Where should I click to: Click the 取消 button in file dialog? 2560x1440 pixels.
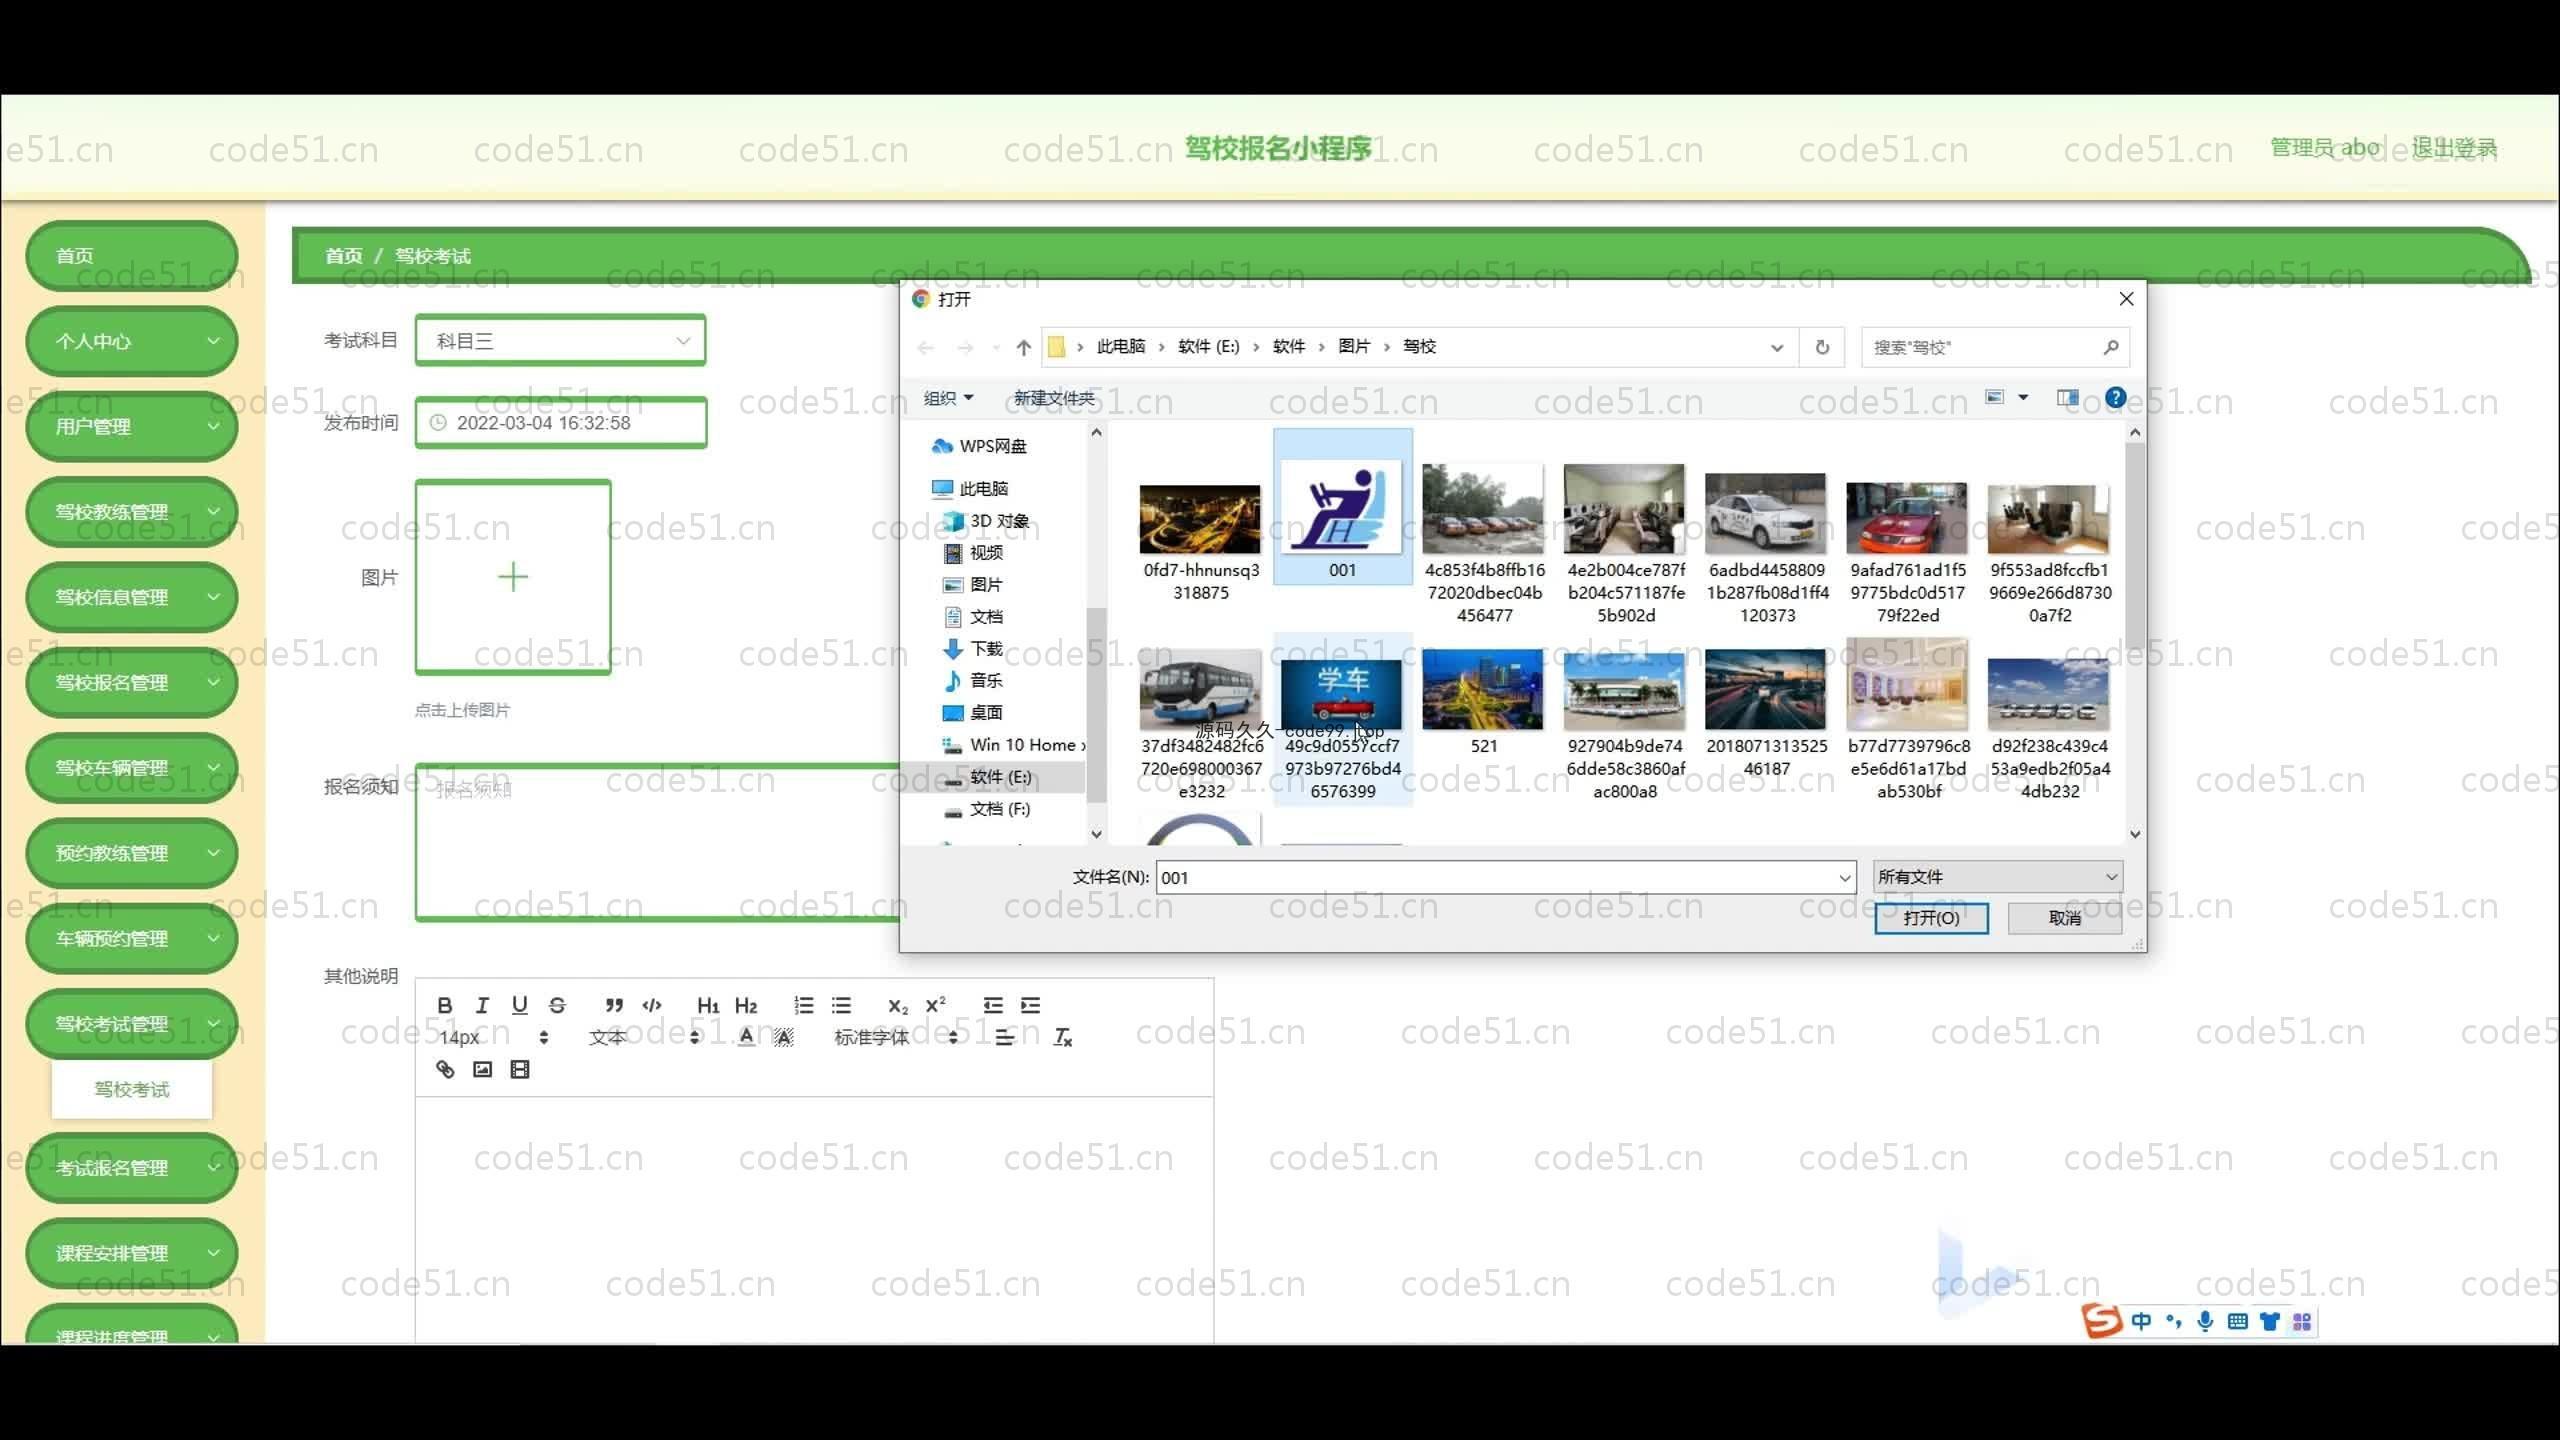(x=2064, y=918)
